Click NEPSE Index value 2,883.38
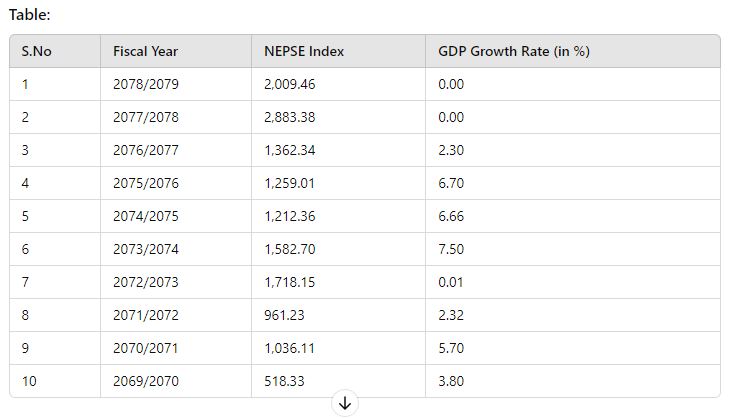 pos(290,117)
